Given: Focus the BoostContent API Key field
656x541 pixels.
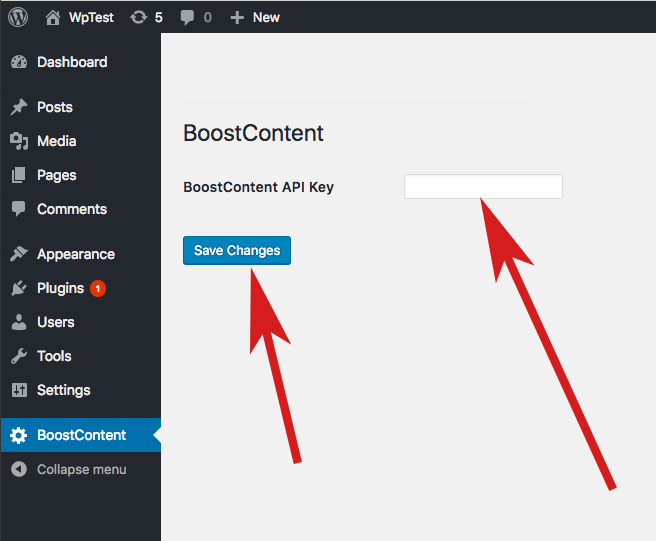Looking at the screenshot, I should coord(483,187).
